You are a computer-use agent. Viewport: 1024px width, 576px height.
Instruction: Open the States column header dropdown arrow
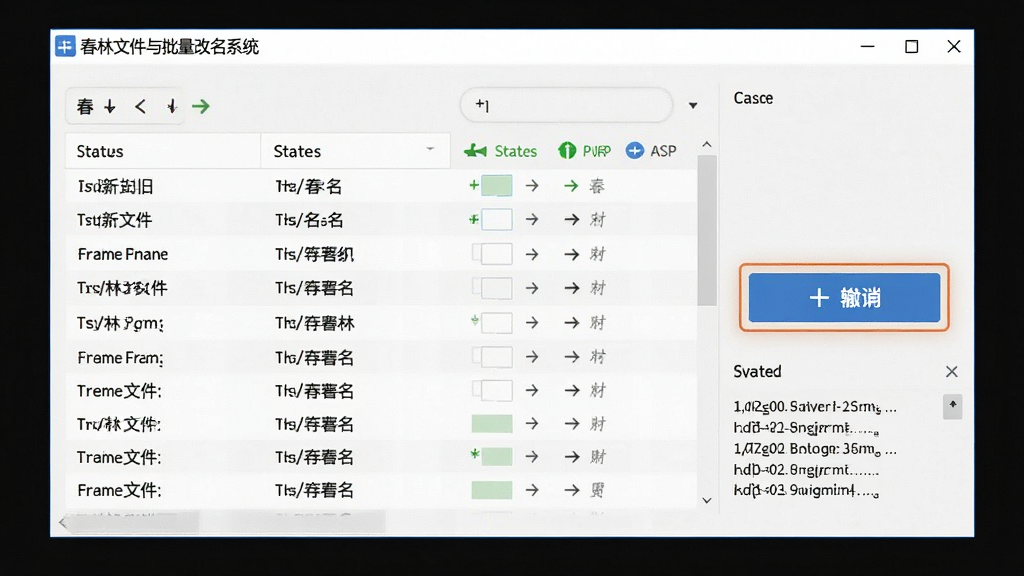pos(430,150)
